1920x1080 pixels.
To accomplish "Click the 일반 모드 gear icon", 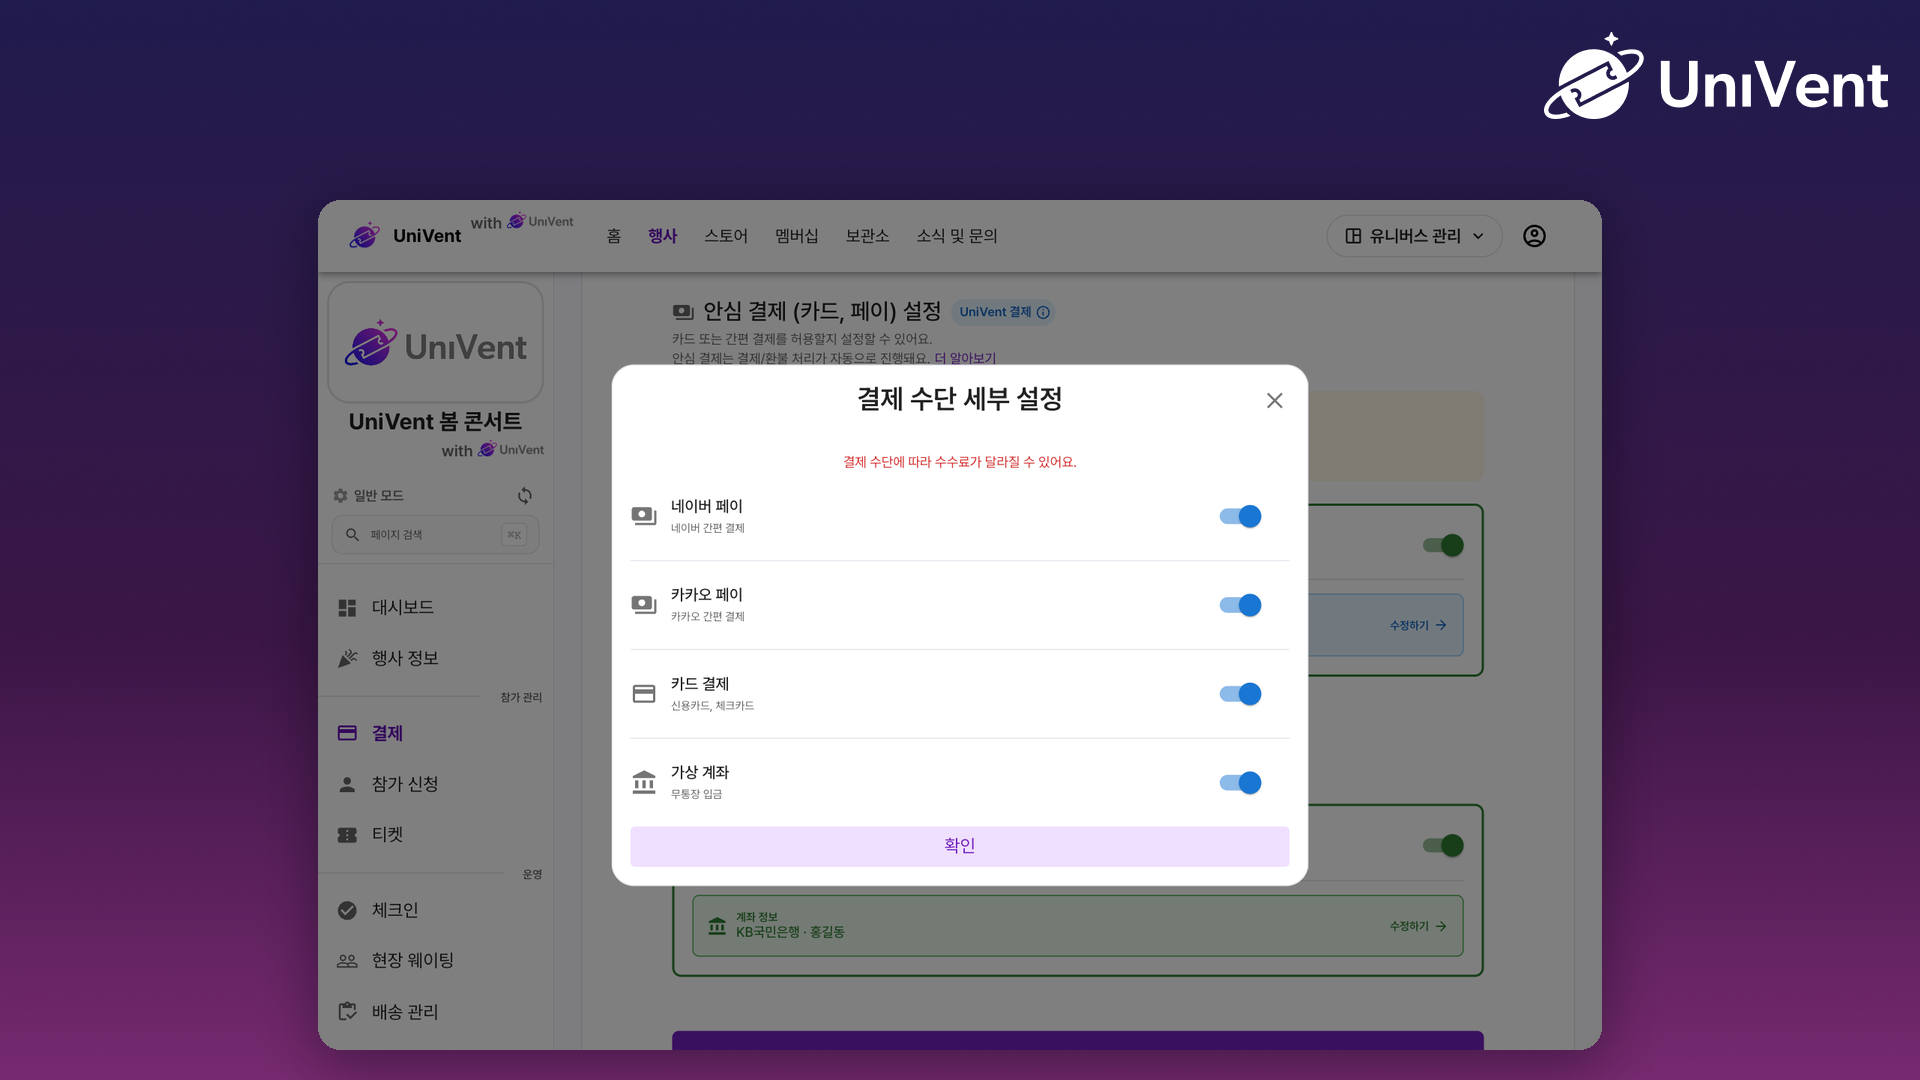I will click(340, 496).
